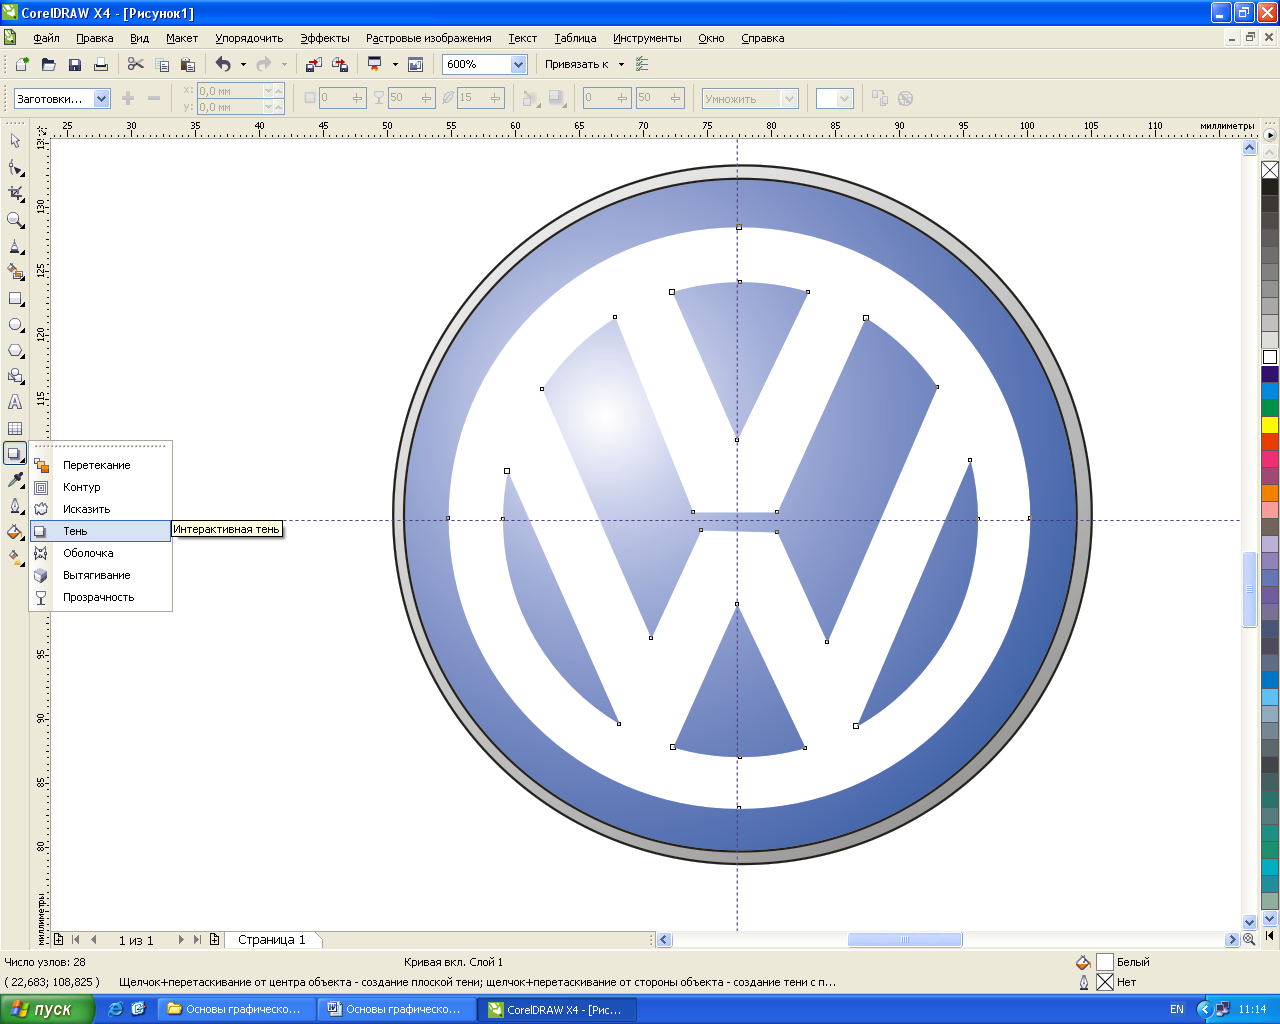This screenshot has width=1280, height=1024.
Task: Open the Welcome screen icon
Action: pos(416,64)
